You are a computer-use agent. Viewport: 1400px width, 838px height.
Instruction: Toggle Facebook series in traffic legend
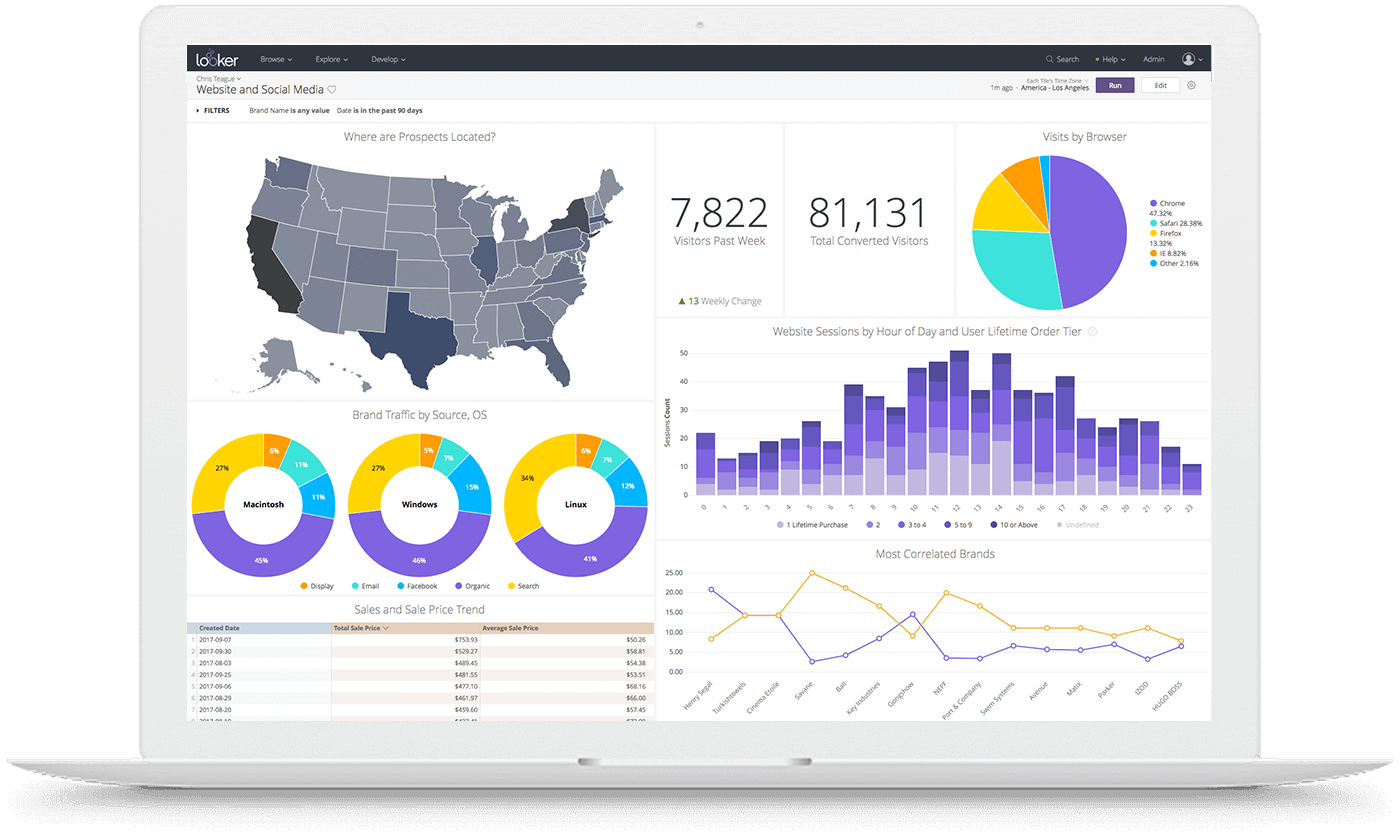click(x=417, y=586)
